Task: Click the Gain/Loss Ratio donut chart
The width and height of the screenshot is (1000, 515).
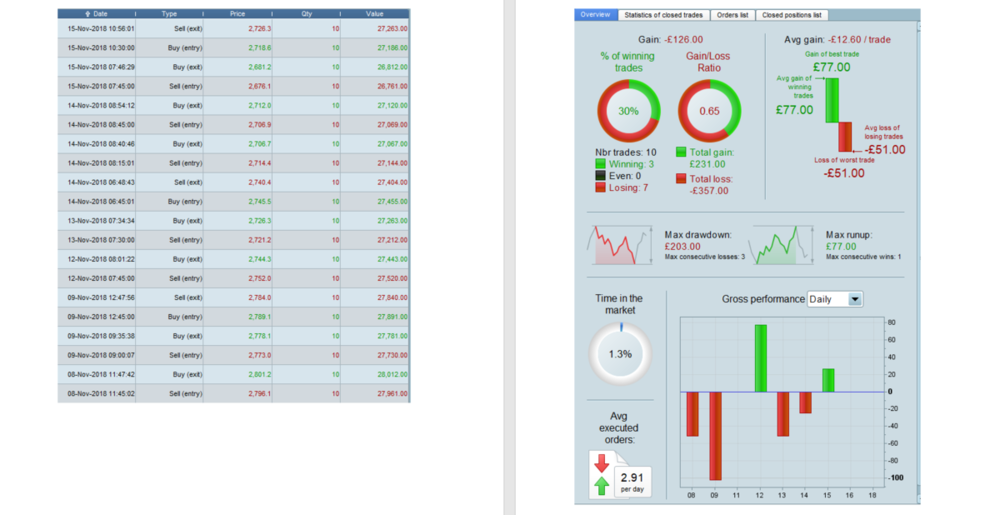Action: 709,111
